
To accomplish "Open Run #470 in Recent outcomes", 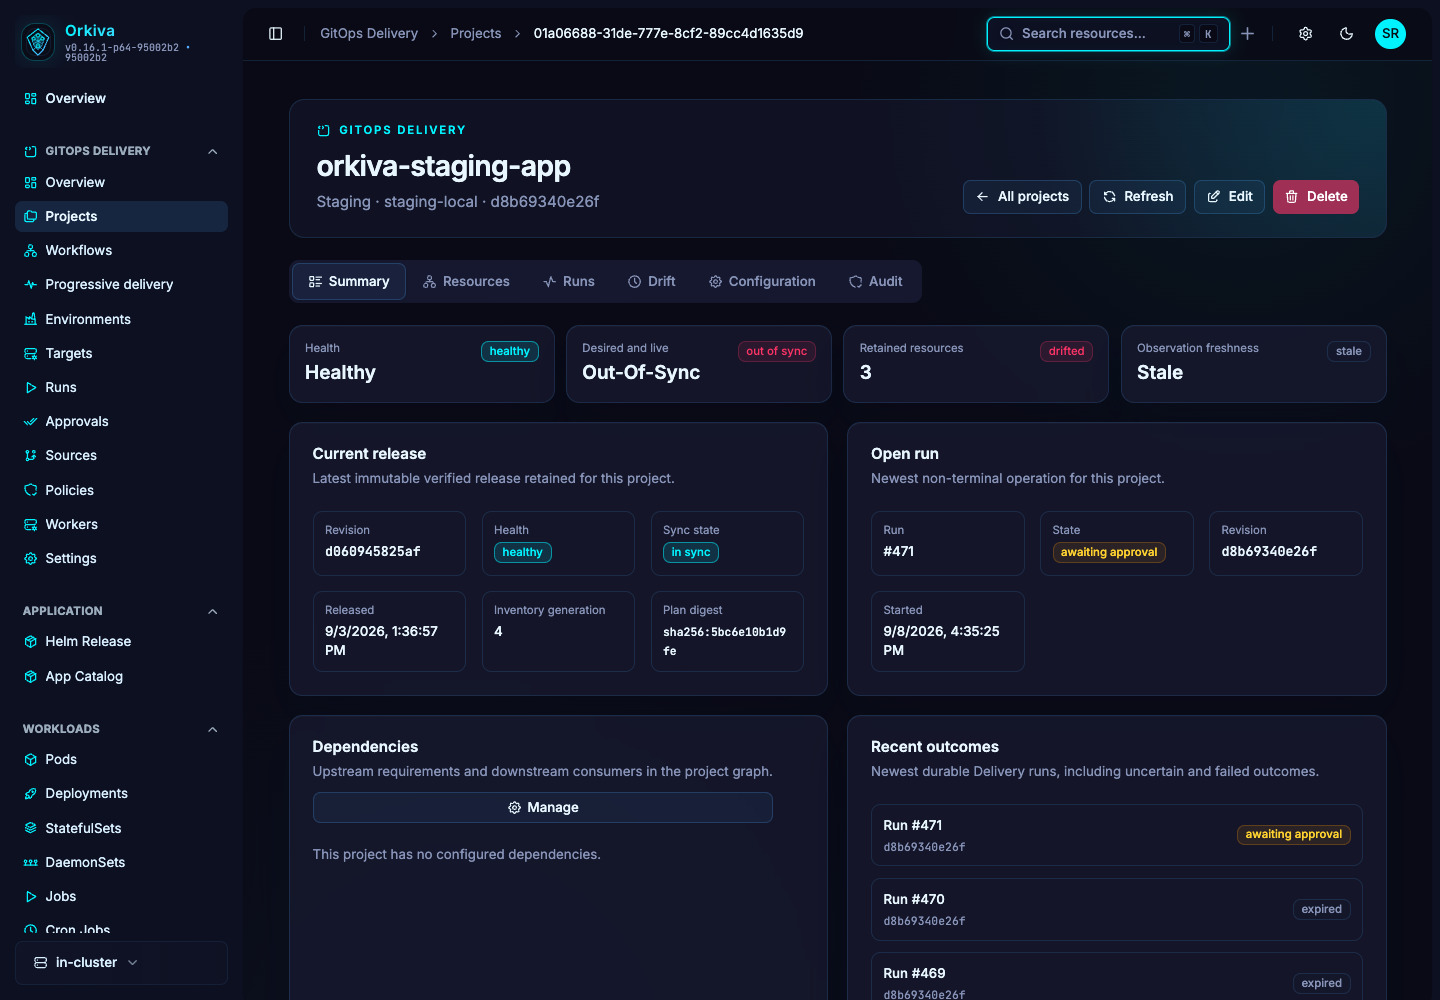I will tap(1116, 910).
